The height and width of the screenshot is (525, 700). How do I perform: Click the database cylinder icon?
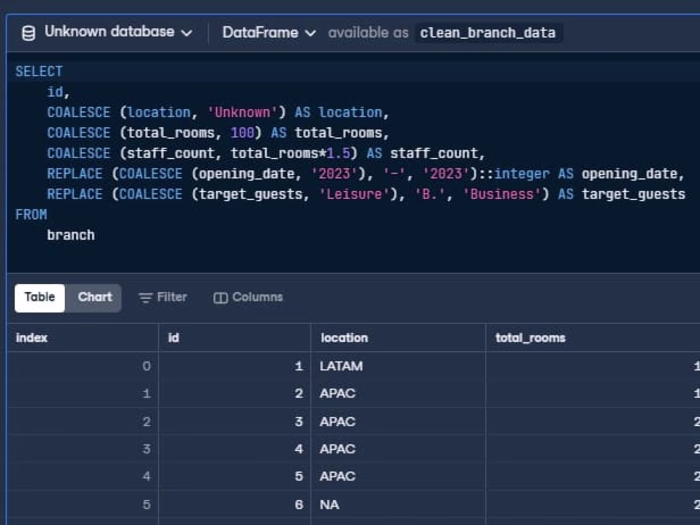tap(29, 33)
